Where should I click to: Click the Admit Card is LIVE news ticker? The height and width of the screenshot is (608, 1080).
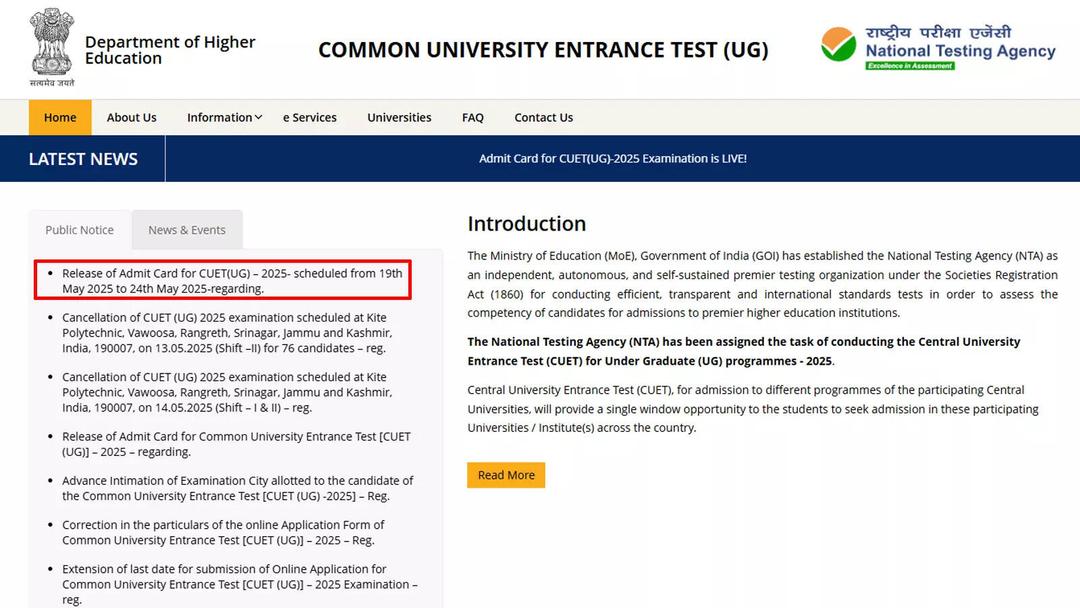pos(612,158)
